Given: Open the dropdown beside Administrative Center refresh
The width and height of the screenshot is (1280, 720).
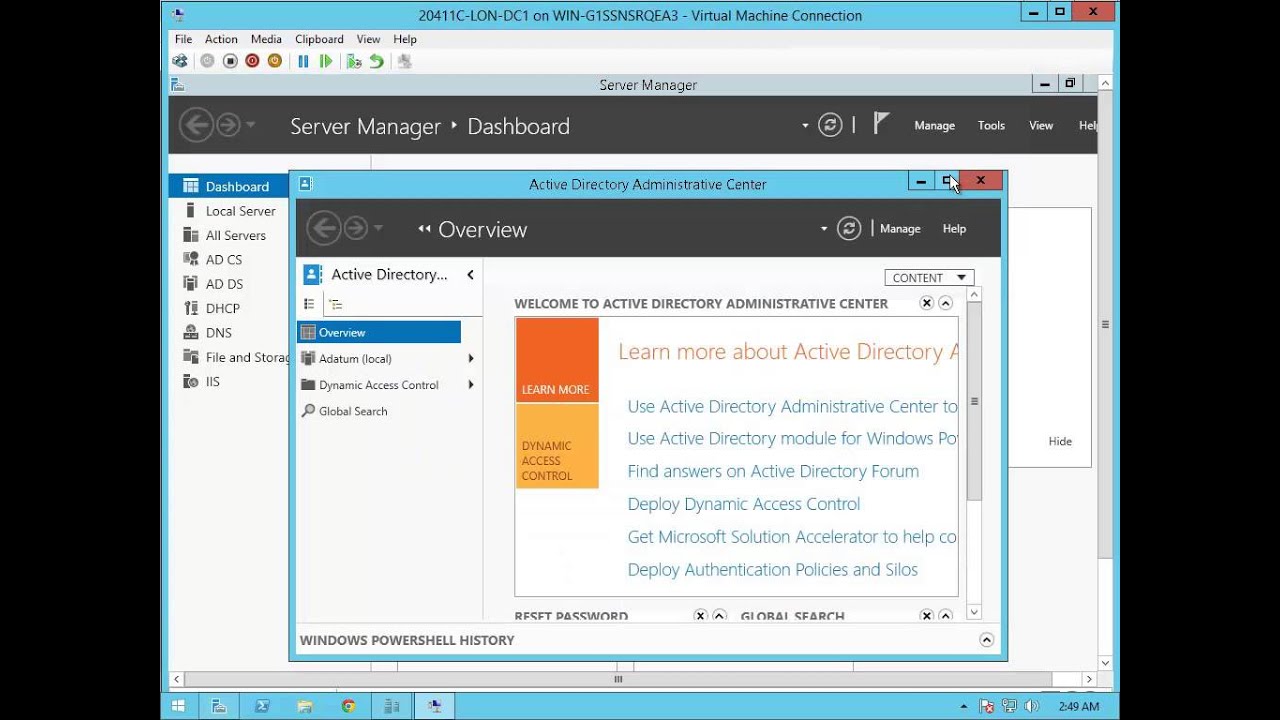Looking at the screenshot, I should pos(824,229).
